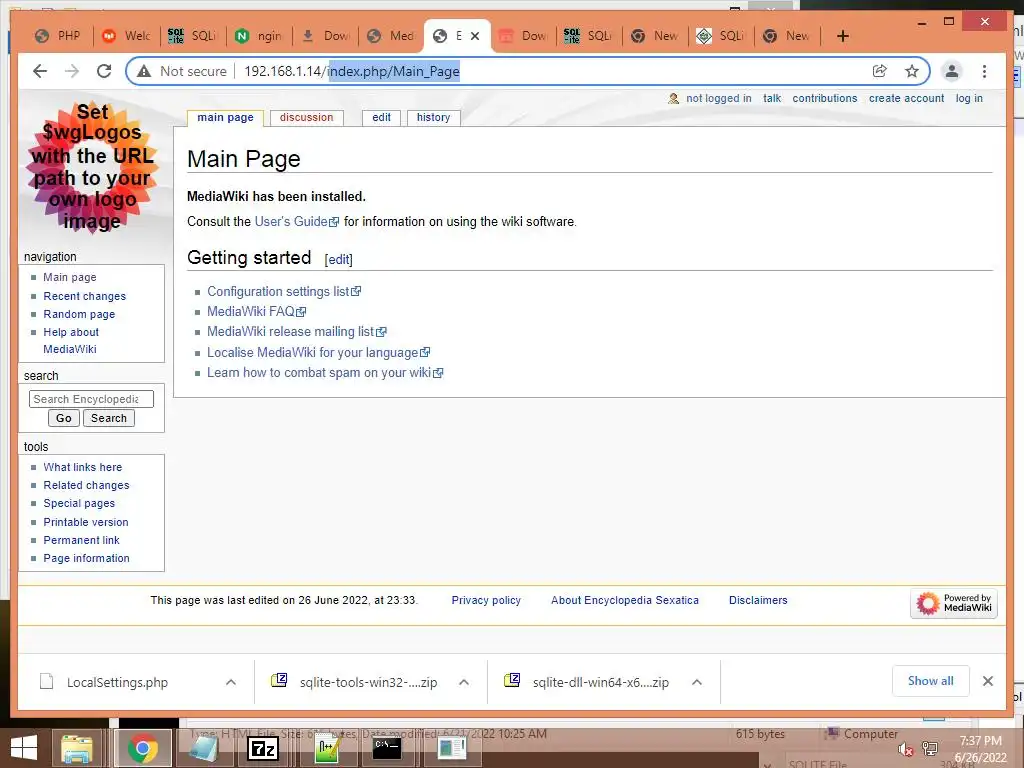Switch to the nginx browser tab
The image size is (1024, 768).
[259, 36]
